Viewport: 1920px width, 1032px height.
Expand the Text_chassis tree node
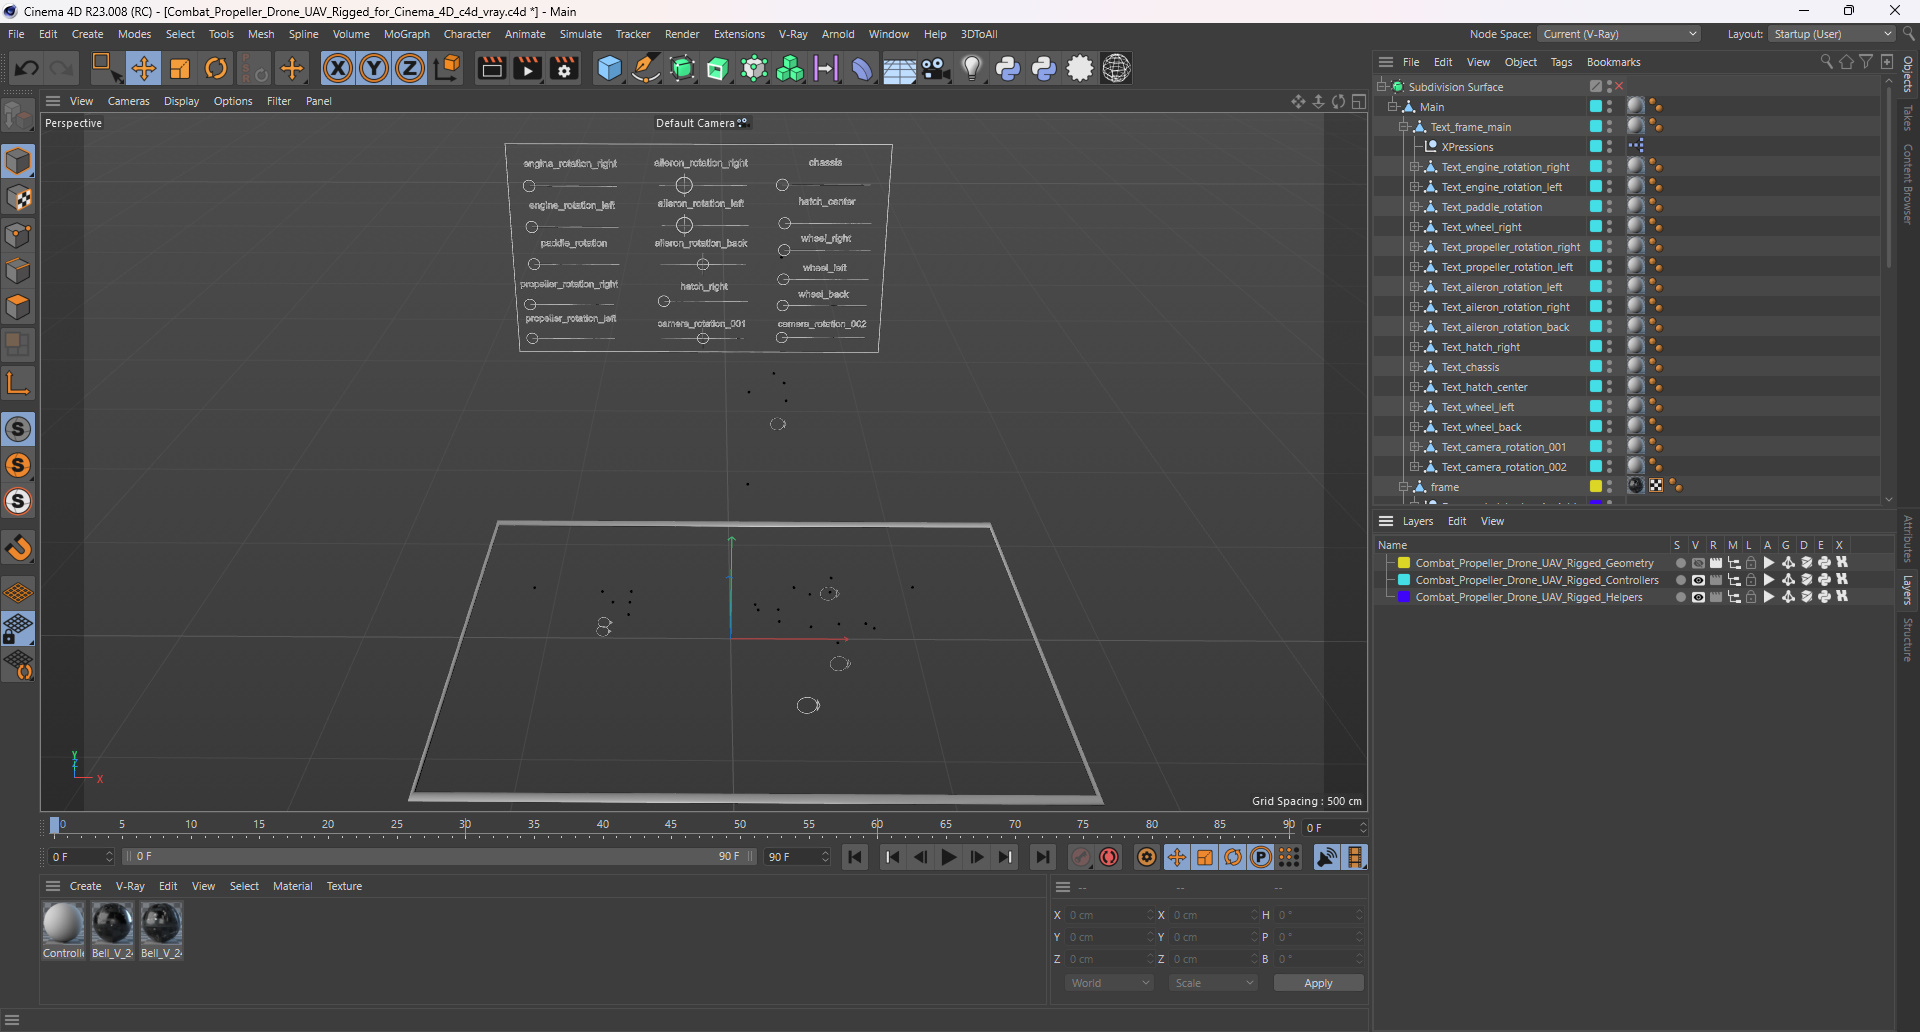click(x=1414, y=367)
